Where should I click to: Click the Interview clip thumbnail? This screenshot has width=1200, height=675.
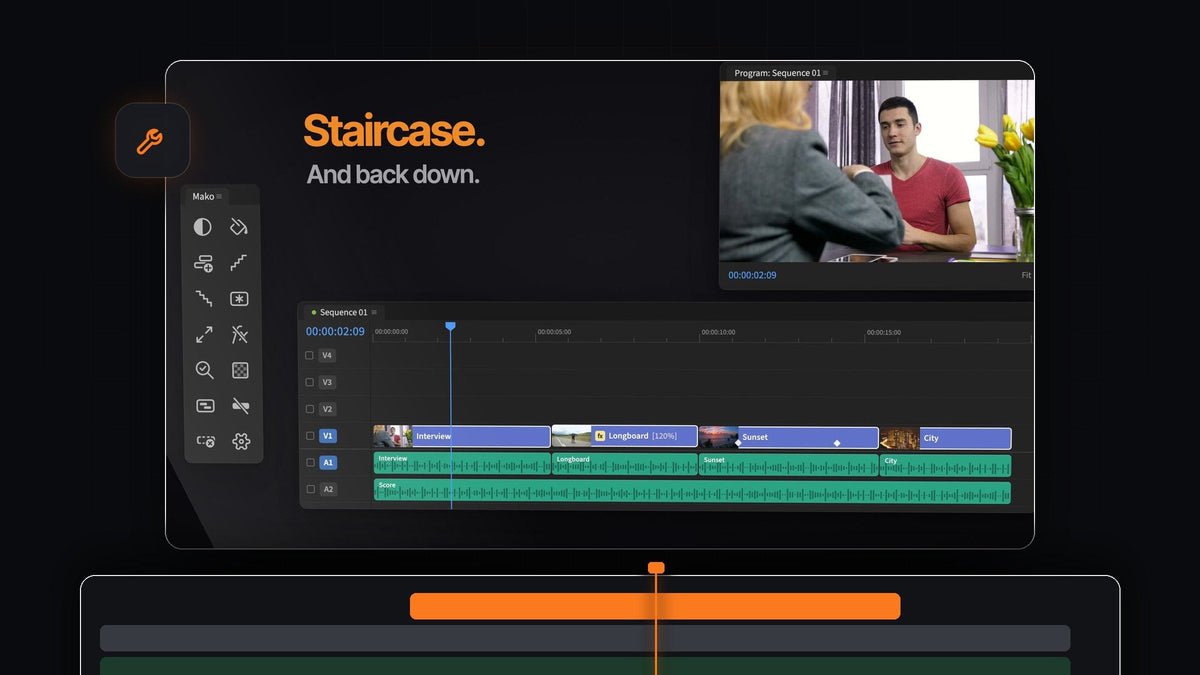pyautogui.click(x=392, y=437)
